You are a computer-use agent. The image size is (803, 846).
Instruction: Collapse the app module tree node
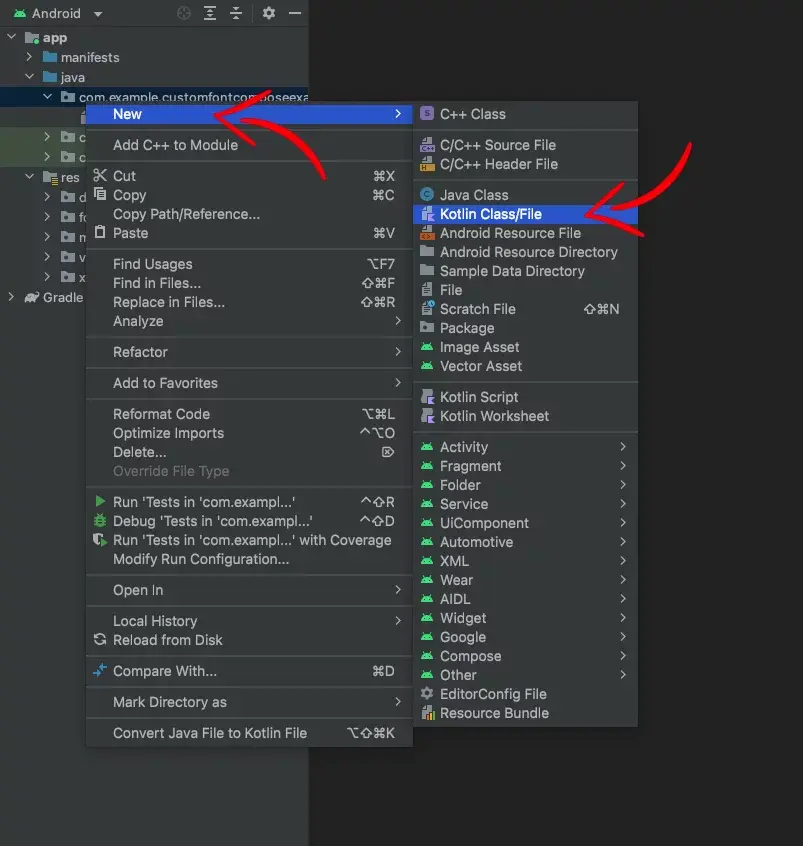coord(11,37)
